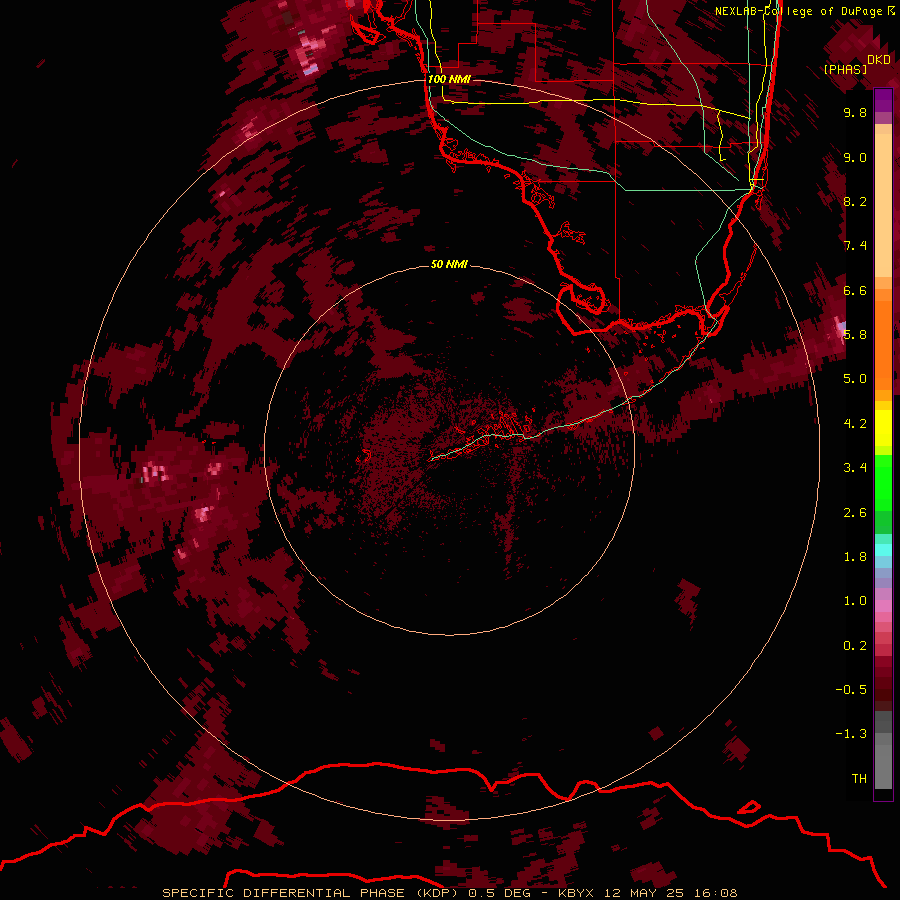Screen dimensions: 900x900
Task: Click the 7.4 value on color scale
Action: pyautogui.click(x=855, y=246)
